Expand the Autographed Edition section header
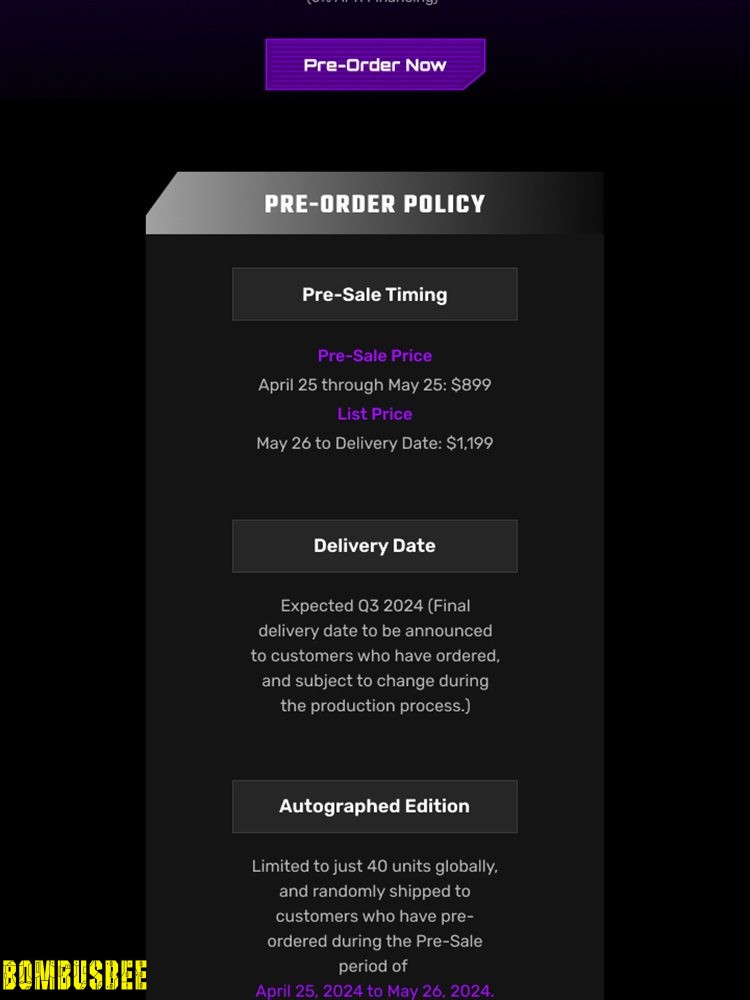The height and width of the screenshot is (1000, 750). [x=375, y=806]
